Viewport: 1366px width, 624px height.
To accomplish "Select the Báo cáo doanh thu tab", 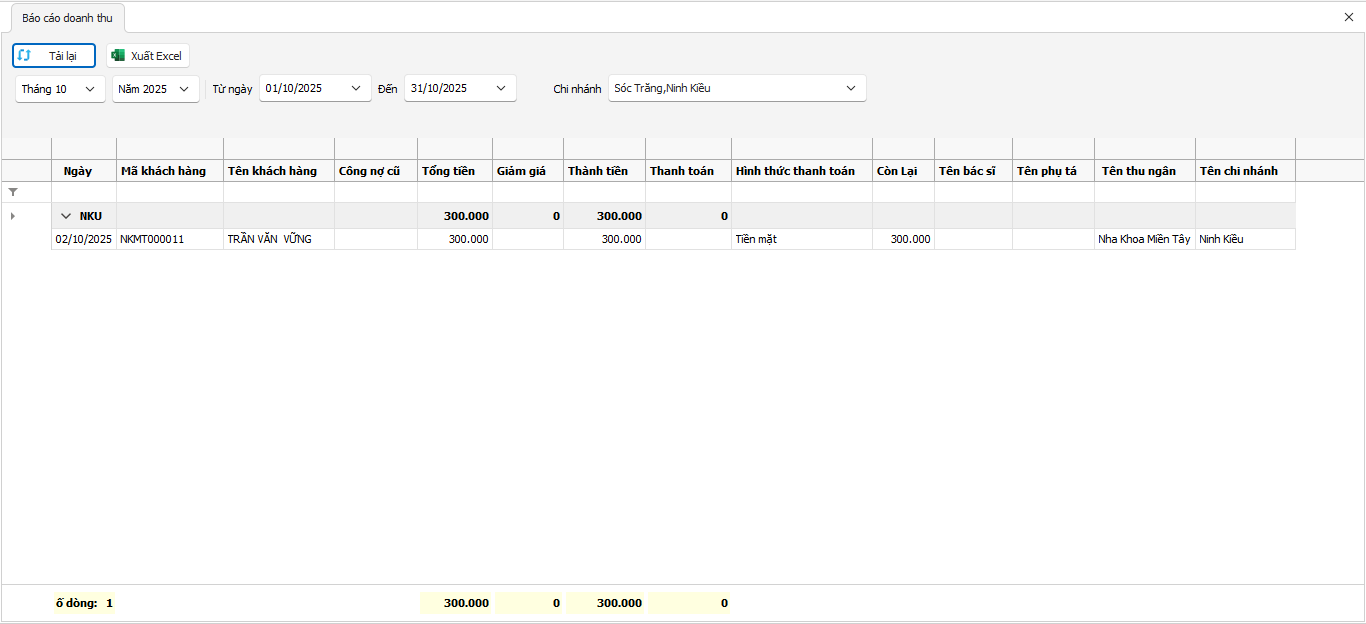I will coord(67,18).
